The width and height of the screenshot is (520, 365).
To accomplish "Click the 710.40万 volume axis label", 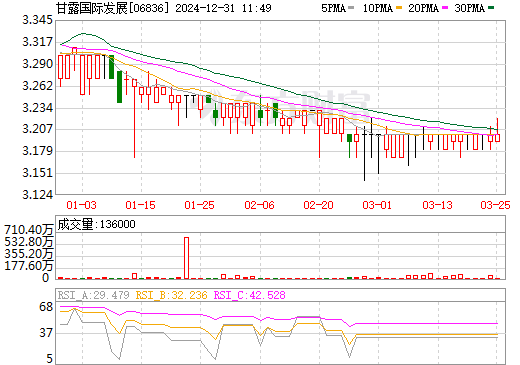I will [x=29, y=230].
